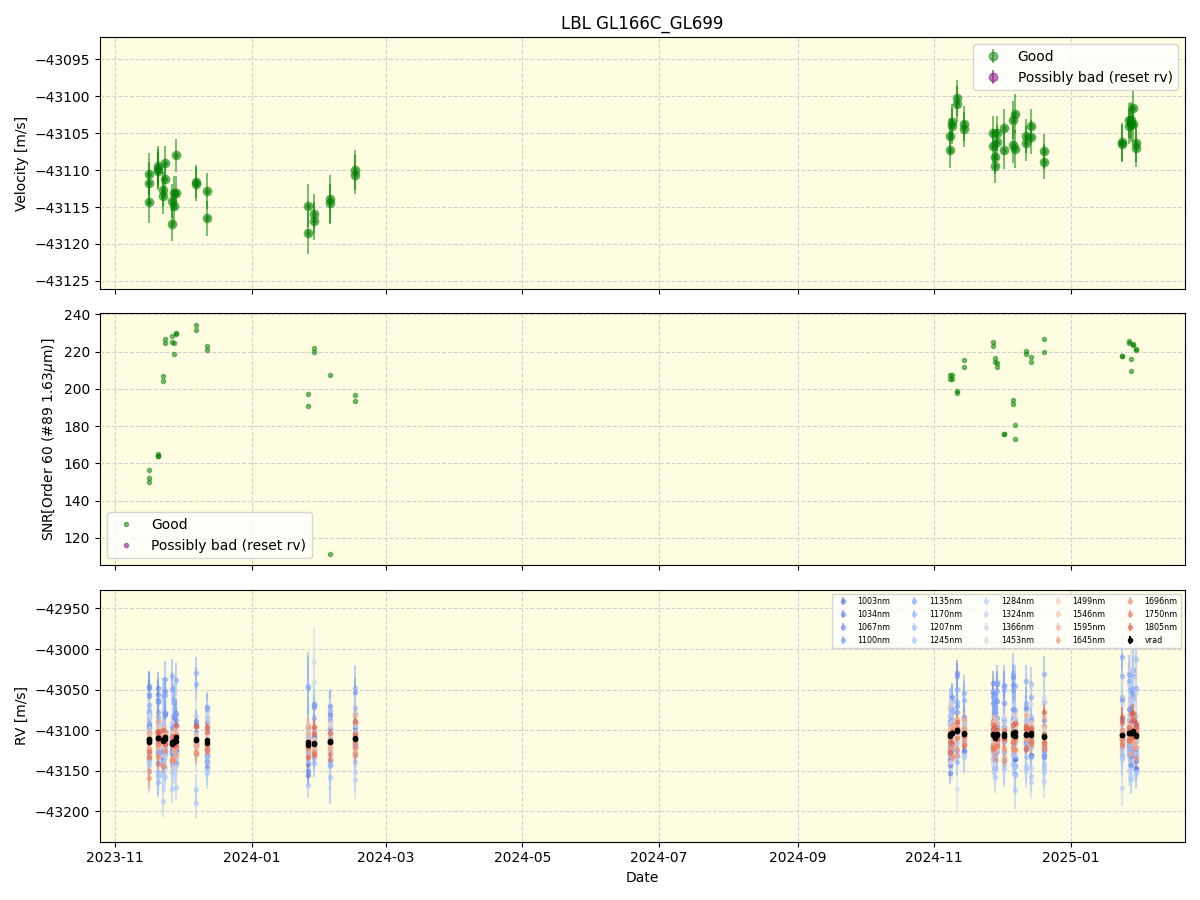Click the 2024-07 date tick label
The height and width of the screenshot is (900, 1200).
coord(660,857)
